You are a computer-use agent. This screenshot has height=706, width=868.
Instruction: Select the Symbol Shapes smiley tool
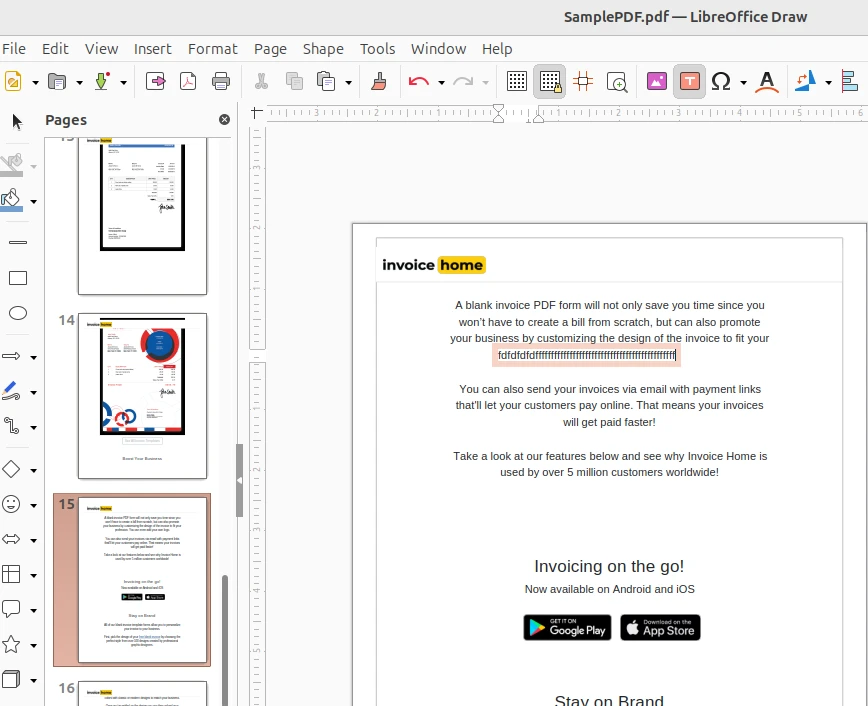(x=12, y=504)
